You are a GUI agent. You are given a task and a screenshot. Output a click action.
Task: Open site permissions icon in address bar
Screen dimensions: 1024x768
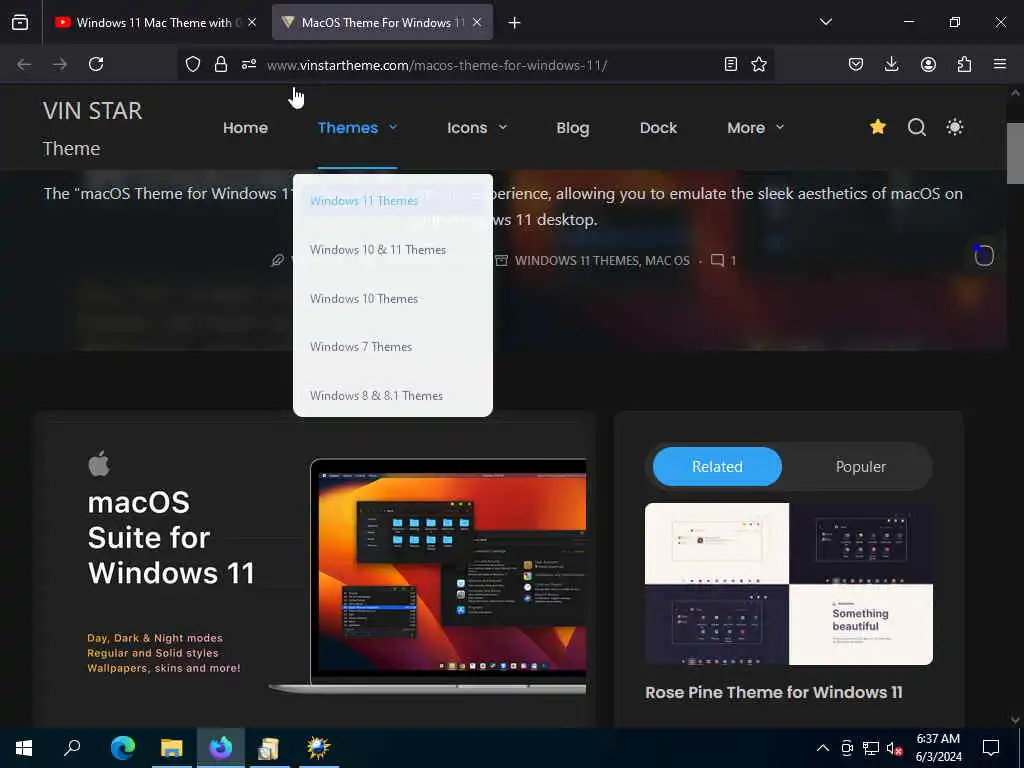click(249, 64)
